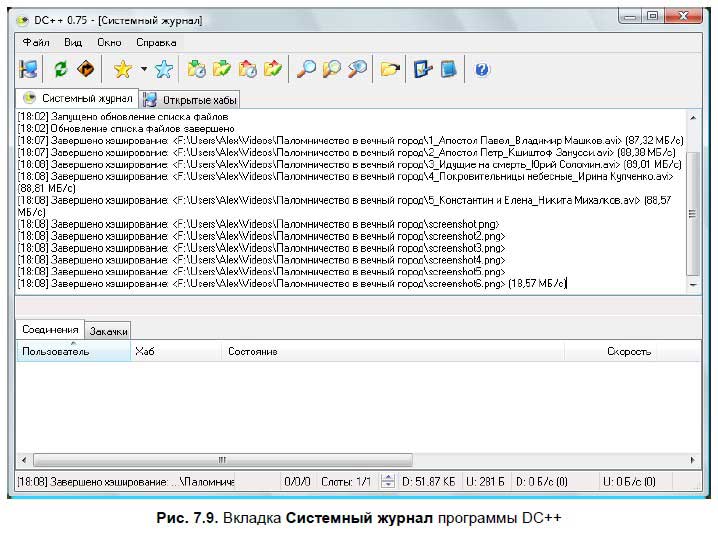Open the Download Queue icon
This screenshot has width=718, height=533.
(197, 70)
